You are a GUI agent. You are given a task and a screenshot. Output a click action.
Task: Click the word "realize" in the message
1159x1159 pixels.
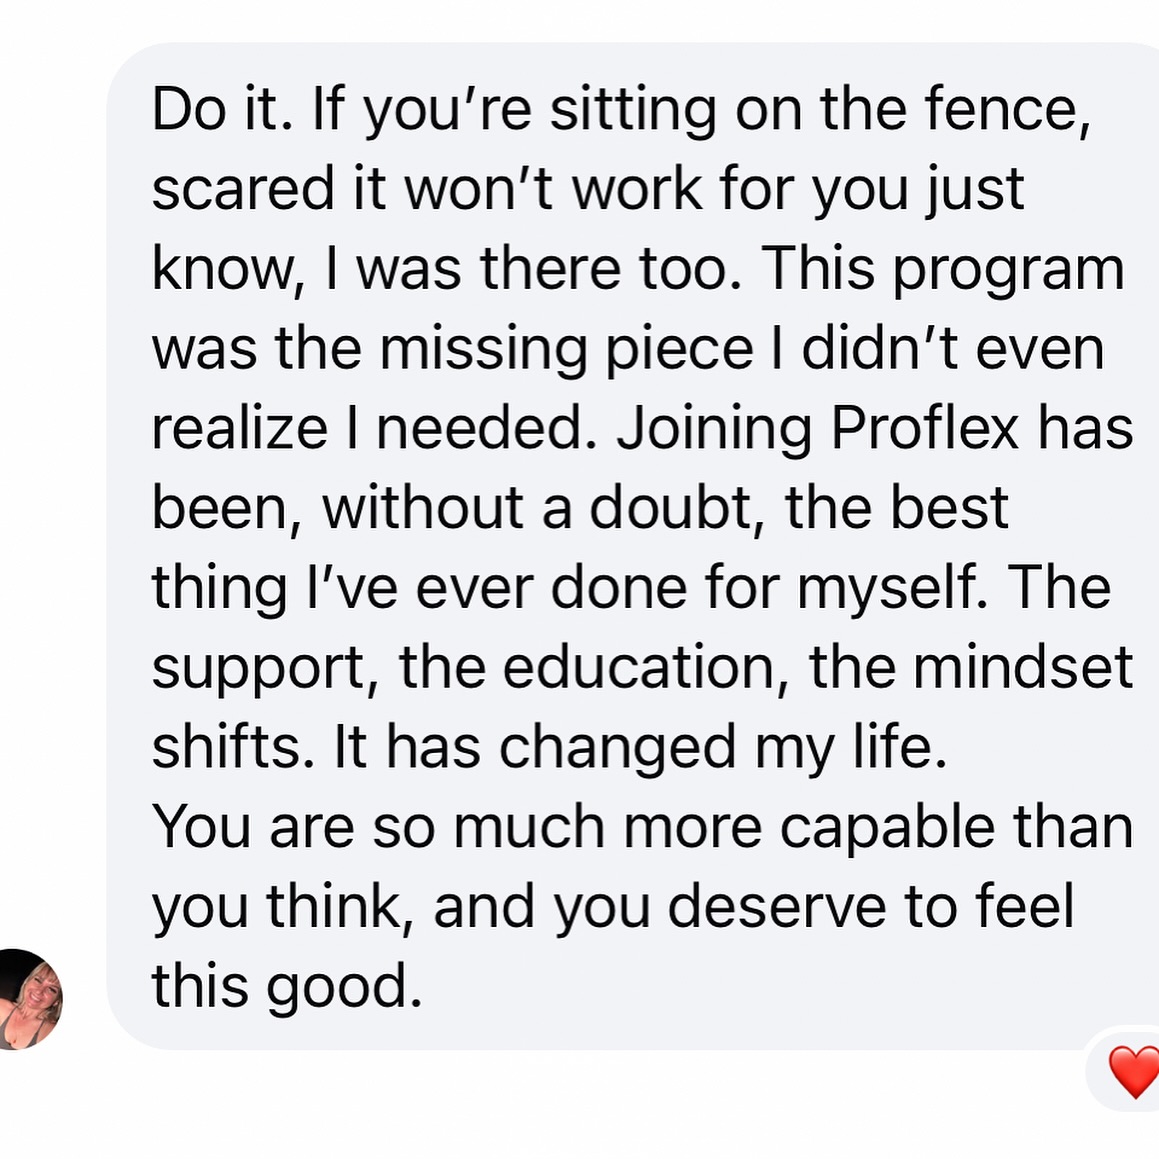pyautogui.click(x=240, y=428)
